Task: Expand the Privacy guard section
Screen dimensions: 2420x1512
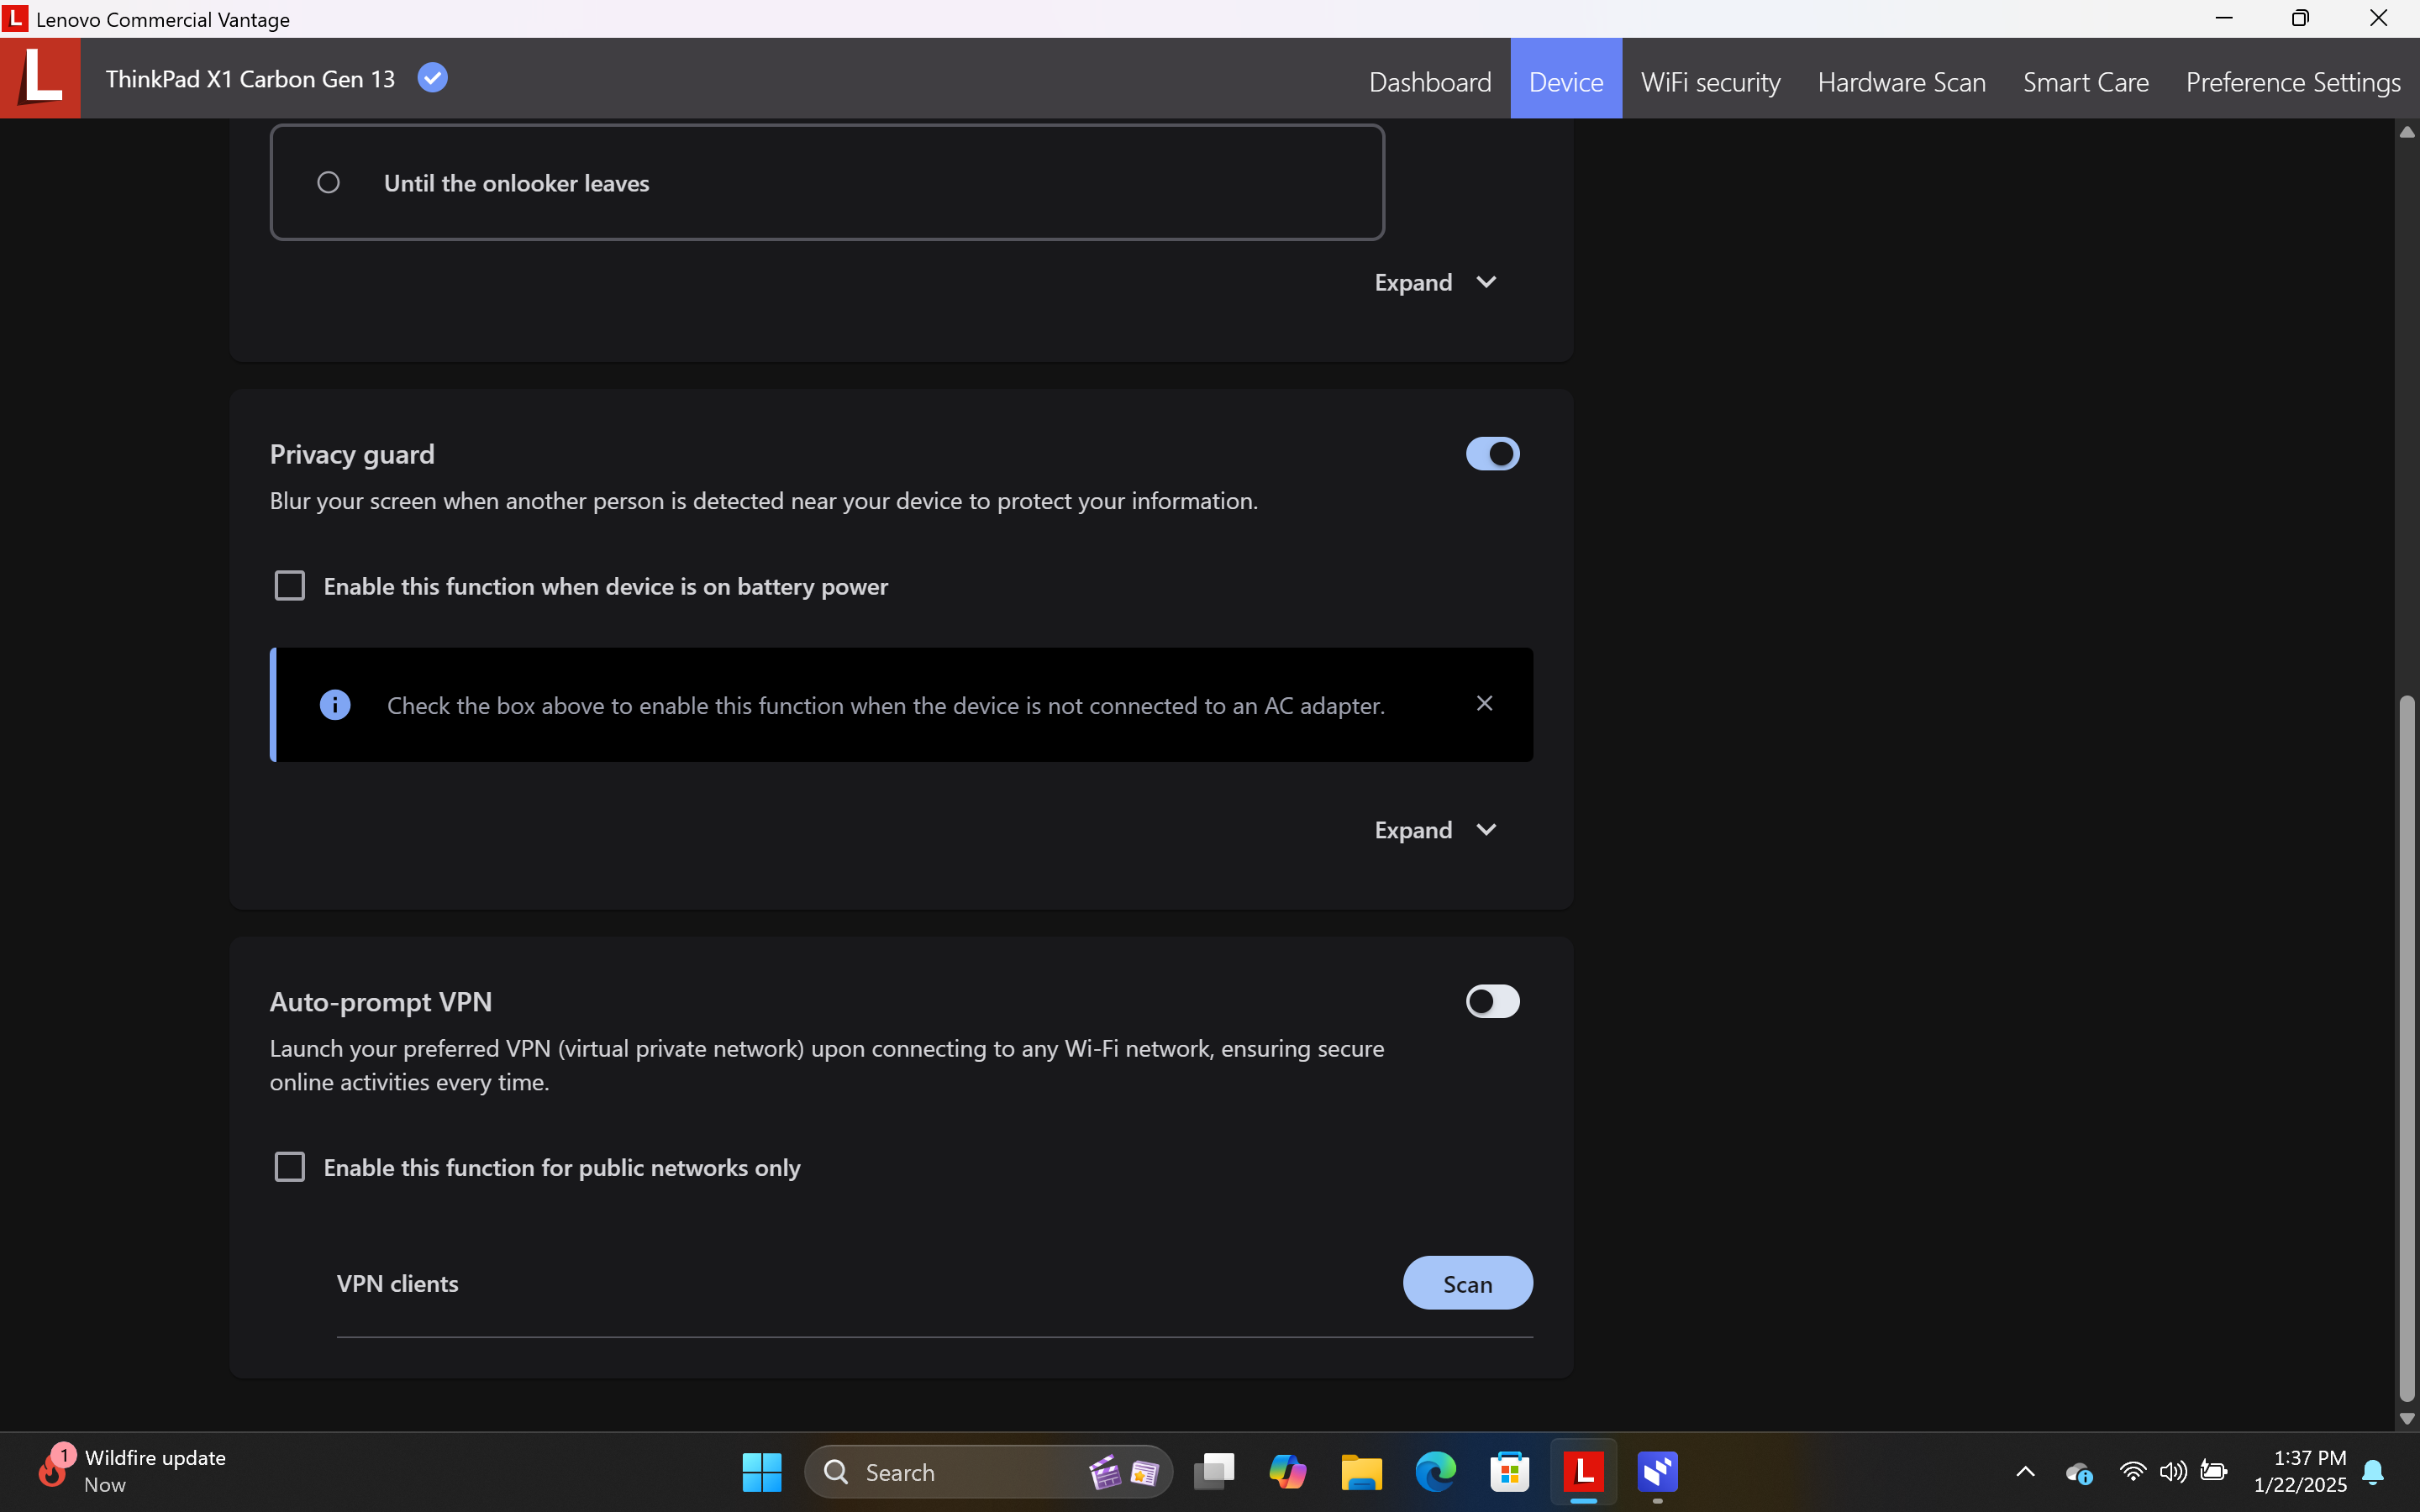Action: pyautogui.click(x=1435, y=830)
